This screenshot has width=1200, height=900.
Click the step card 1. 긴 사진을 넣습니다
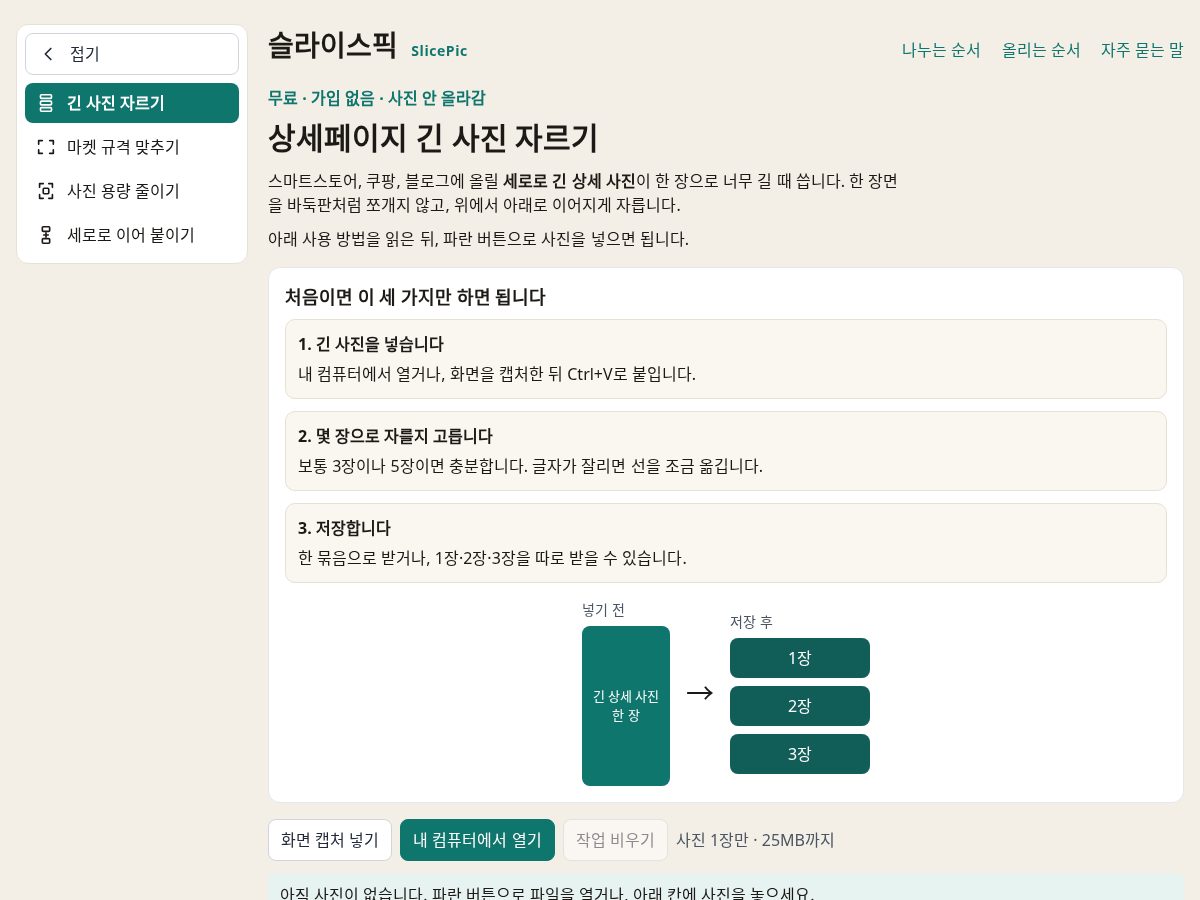[726, 359]
